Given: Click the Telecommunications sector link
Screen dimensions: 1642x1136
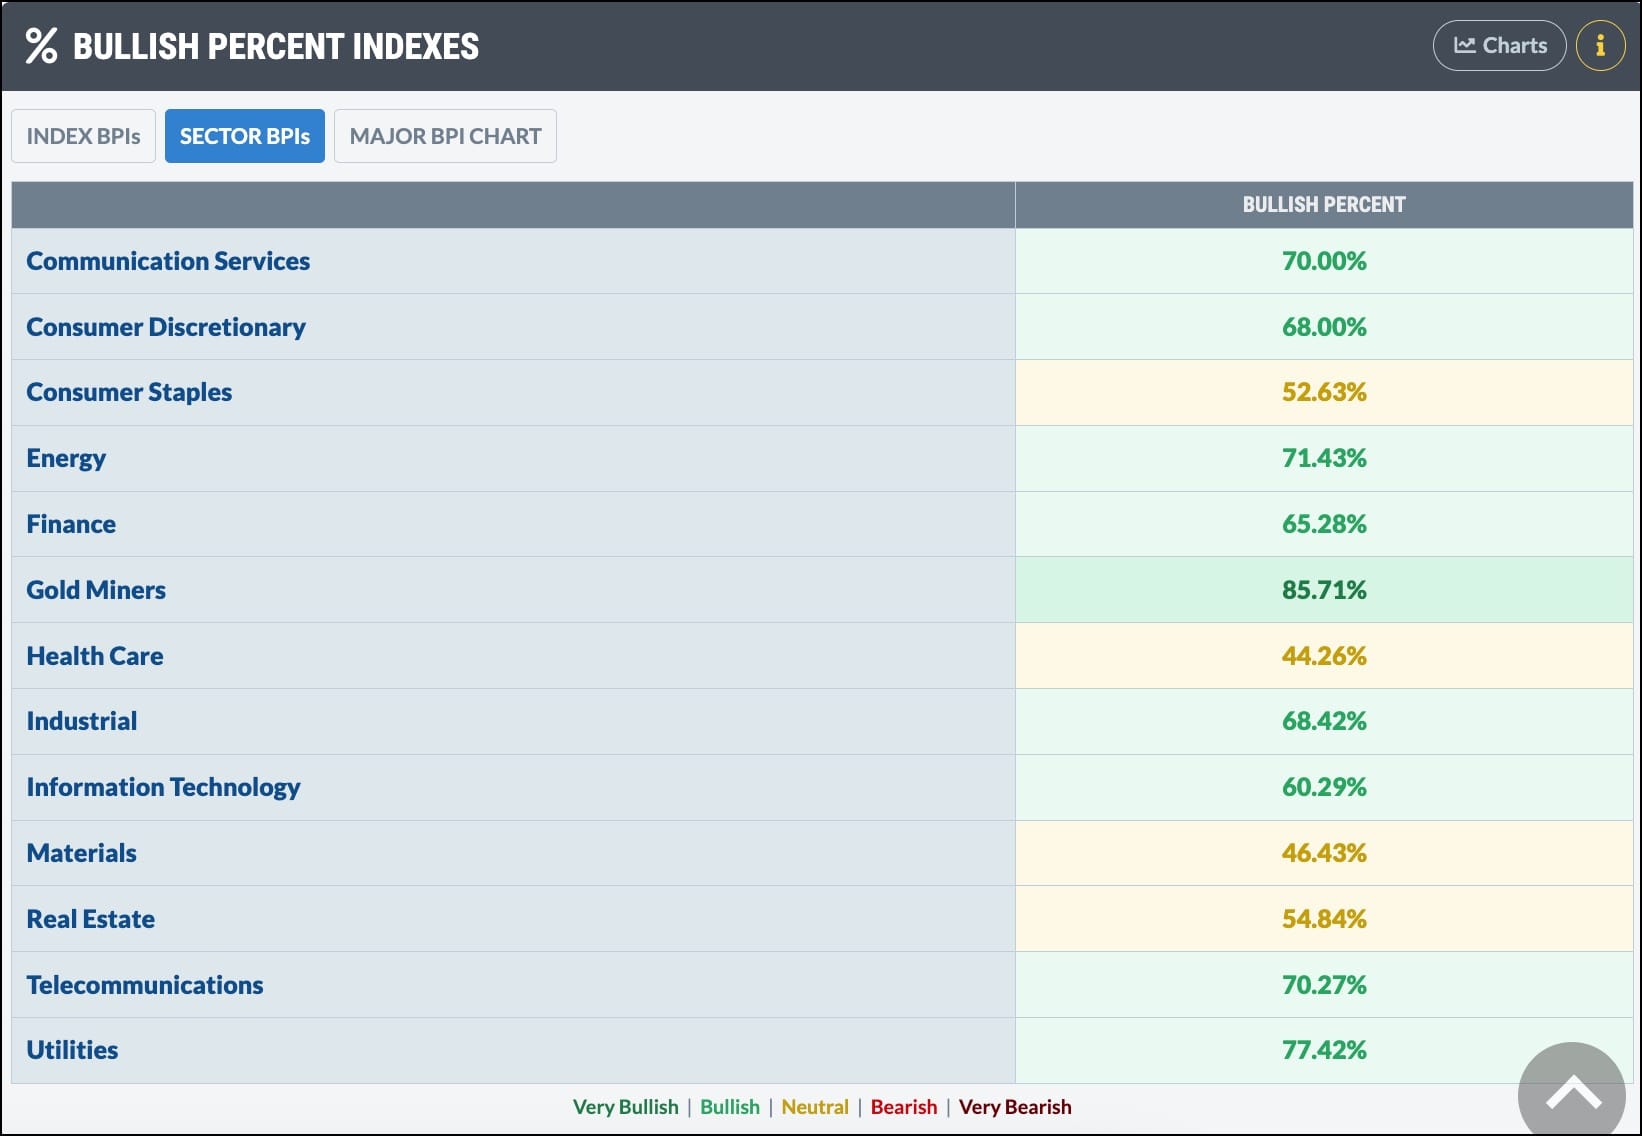Looking at the screenshot, I should coord(145,985).
